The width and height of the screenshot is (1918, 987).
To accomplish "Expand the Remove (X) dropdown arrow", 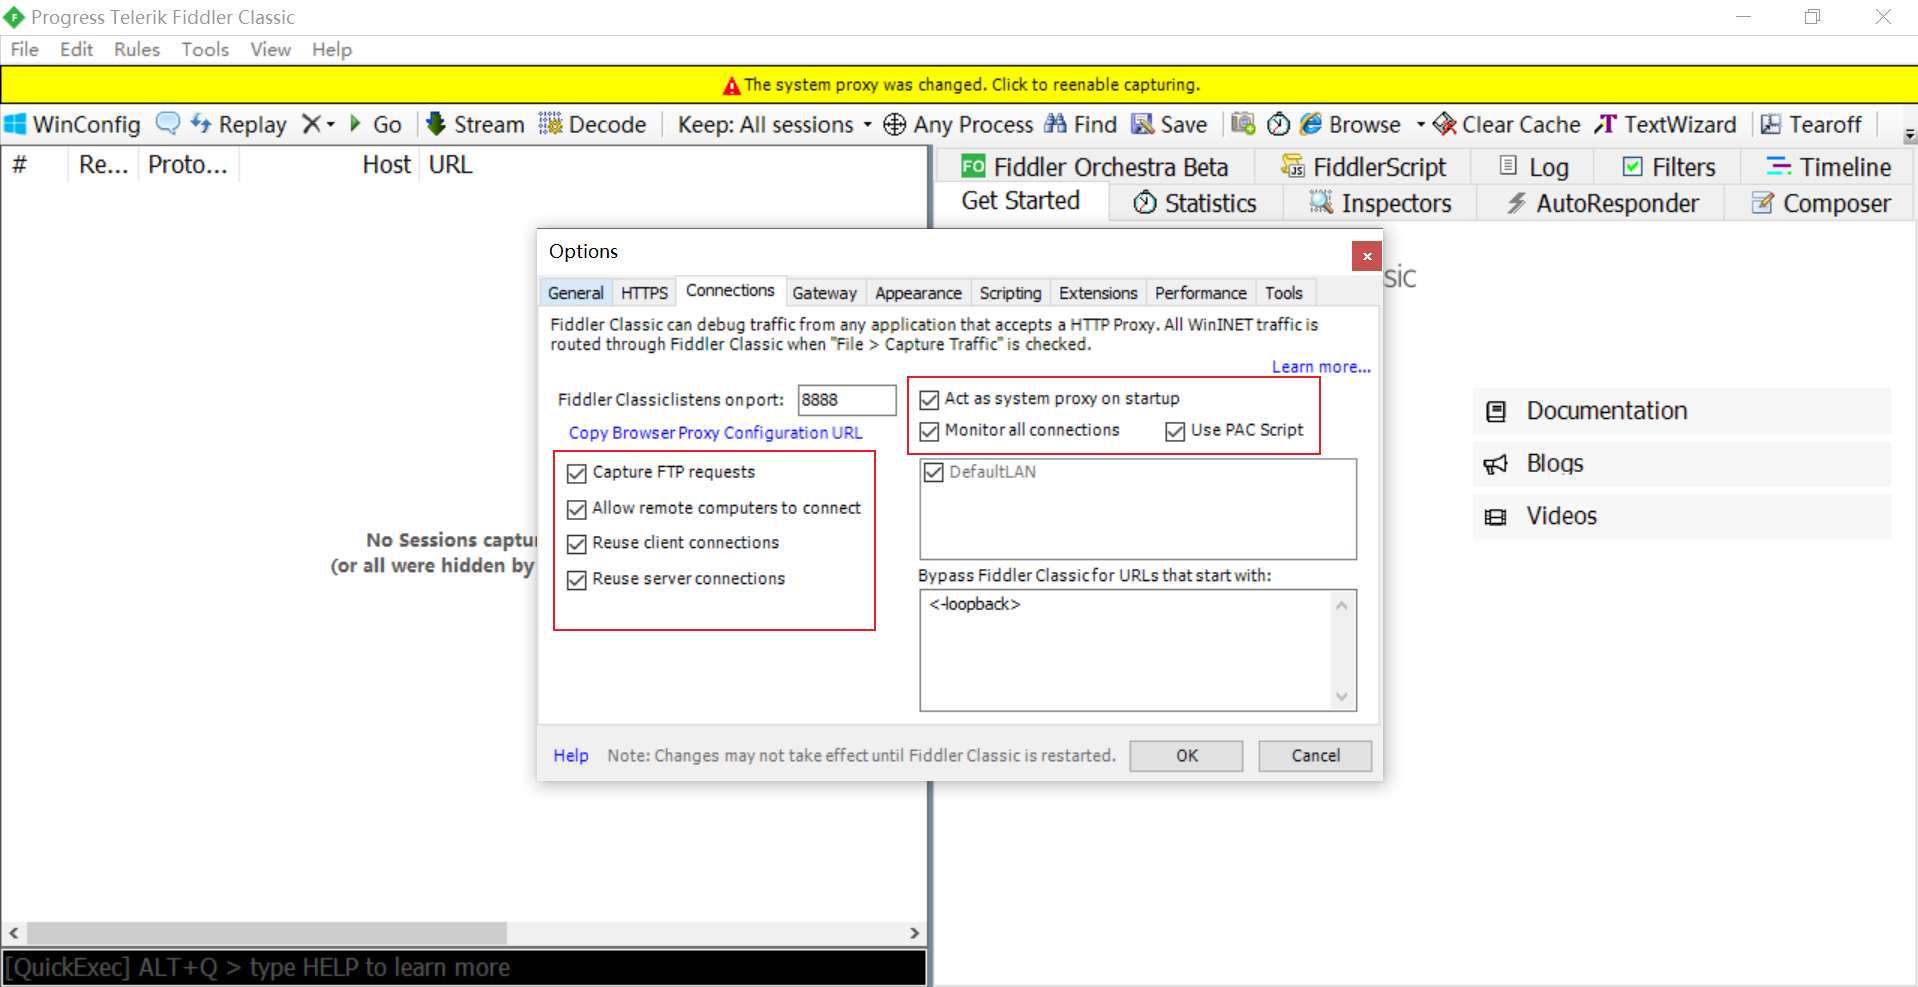I will [331, 125].
